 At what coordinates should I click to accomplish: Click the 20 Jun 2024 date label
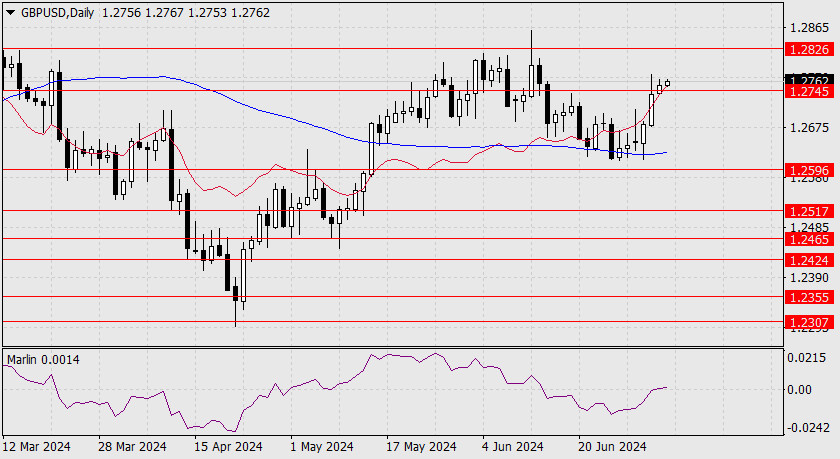tap(612, 446)
